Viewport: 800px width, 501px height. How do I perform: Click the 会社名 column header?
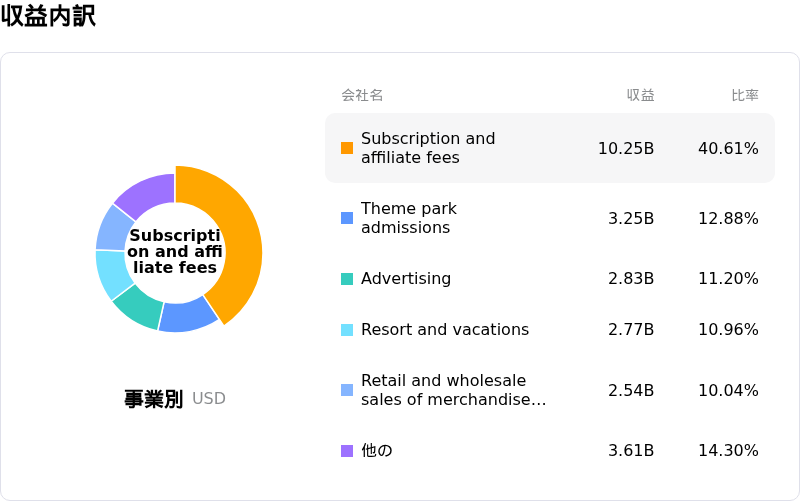(362, 95)
